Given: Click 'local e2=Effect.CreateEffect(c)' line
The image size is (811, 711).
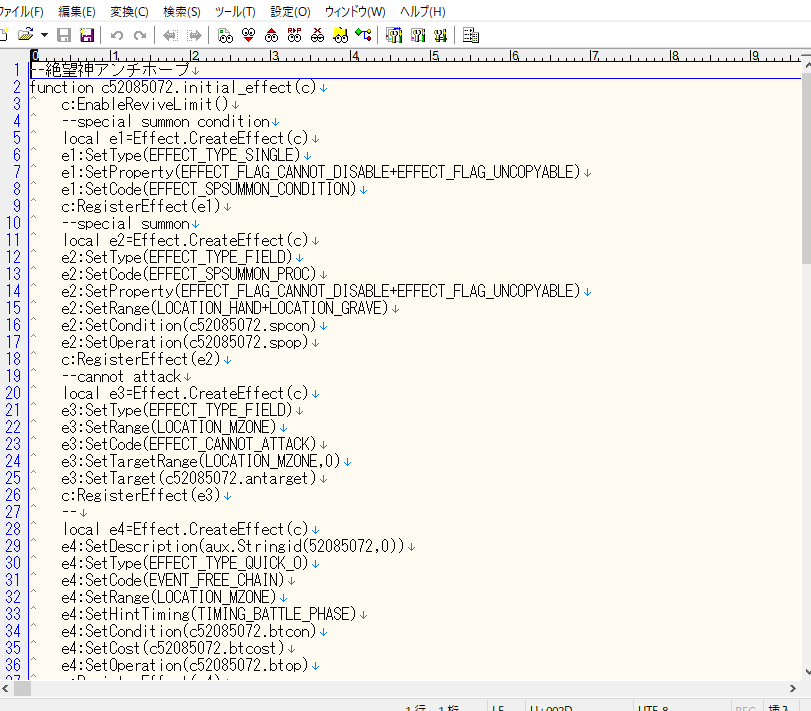Looking at the screenshot, I should point(185,240).
